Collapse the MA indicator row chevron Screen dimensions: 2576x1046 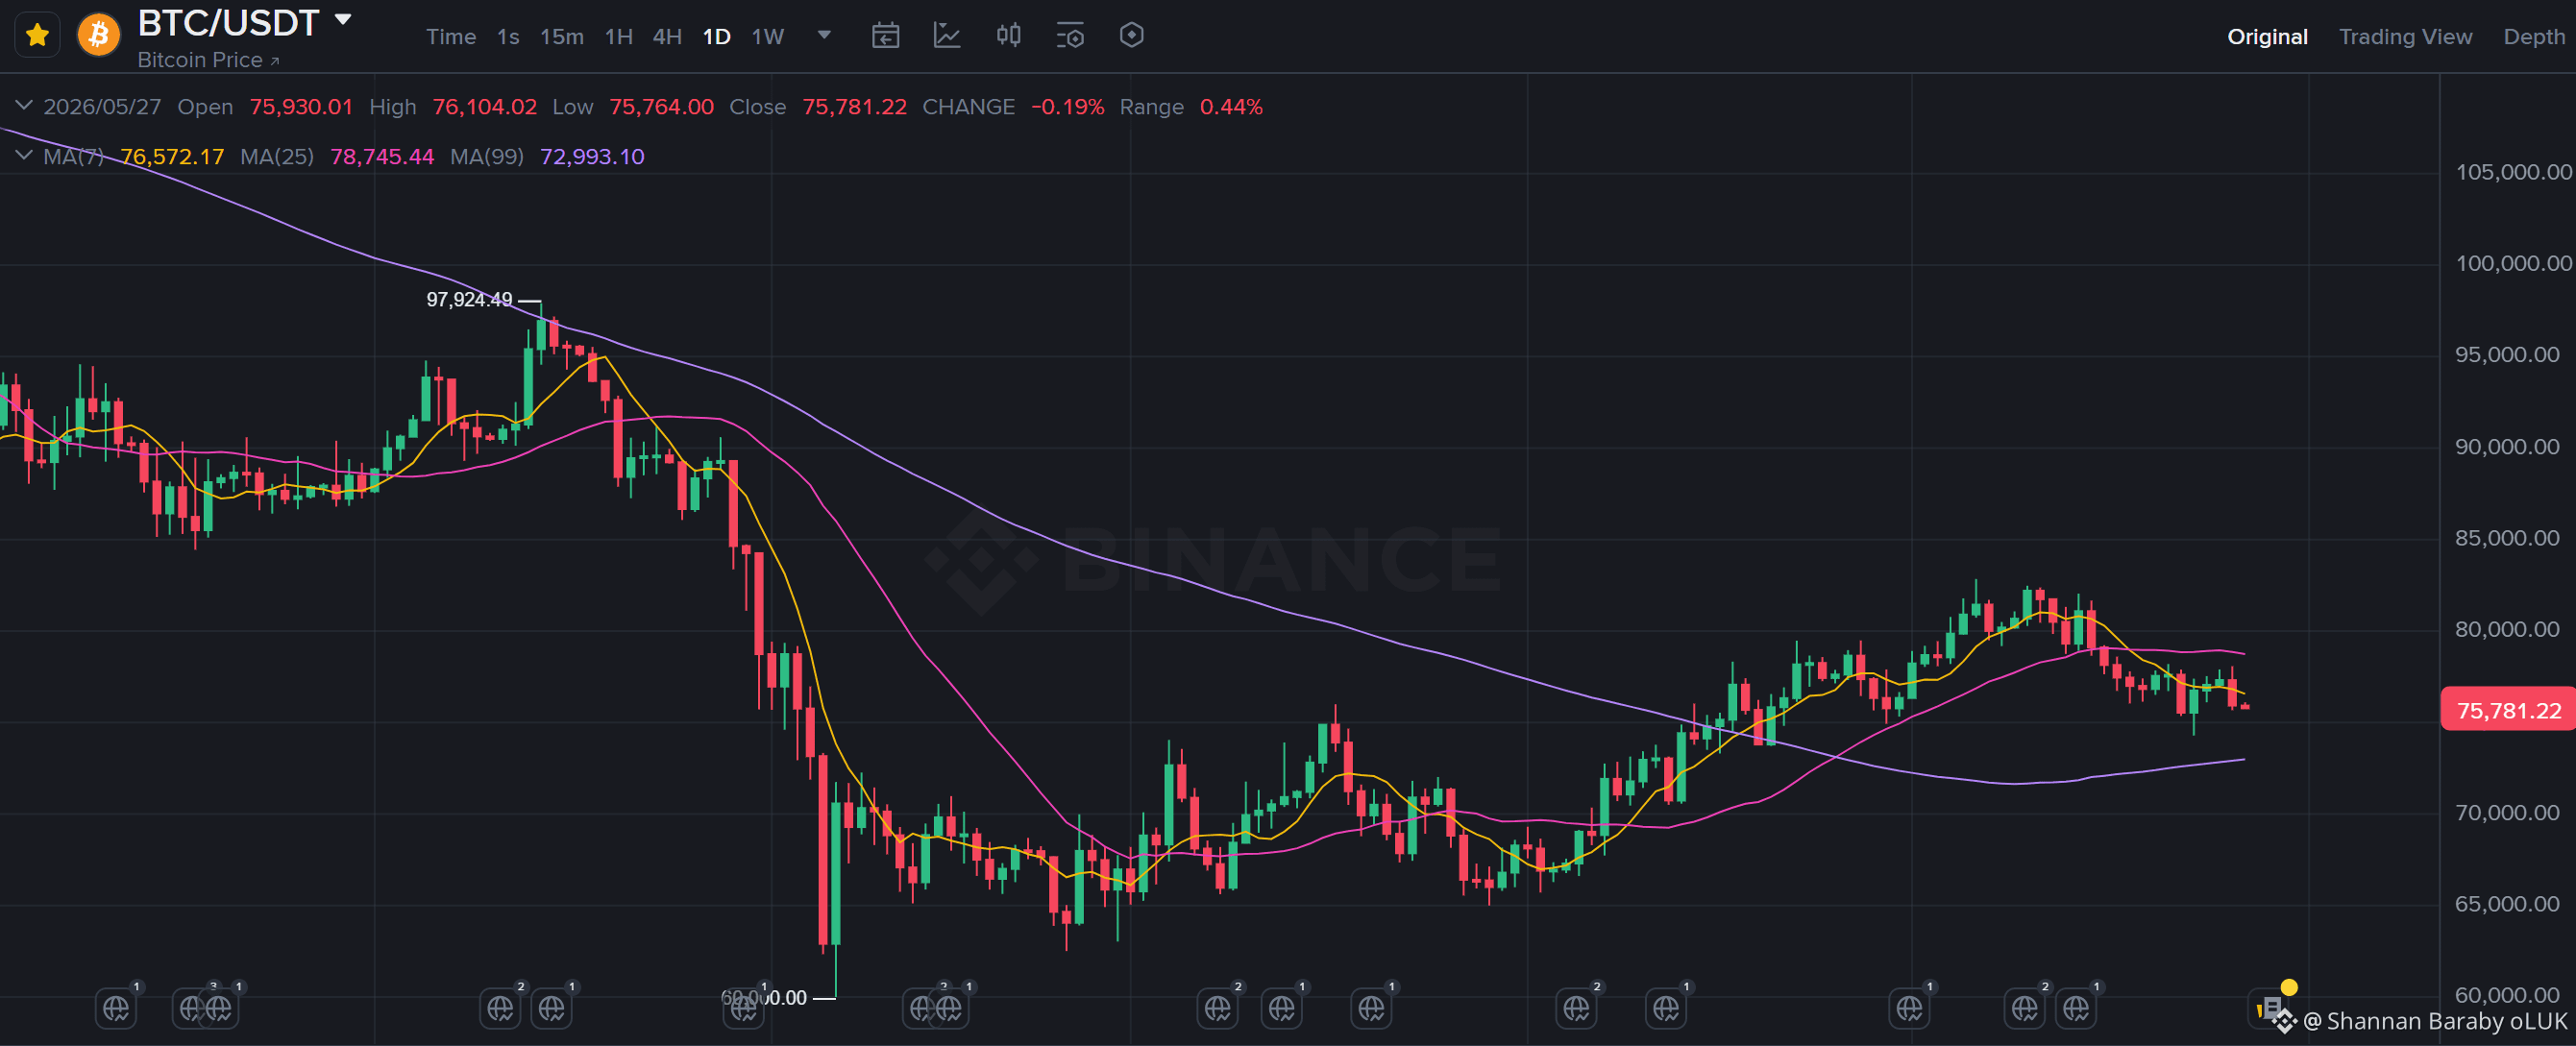[x=24, y=155]
